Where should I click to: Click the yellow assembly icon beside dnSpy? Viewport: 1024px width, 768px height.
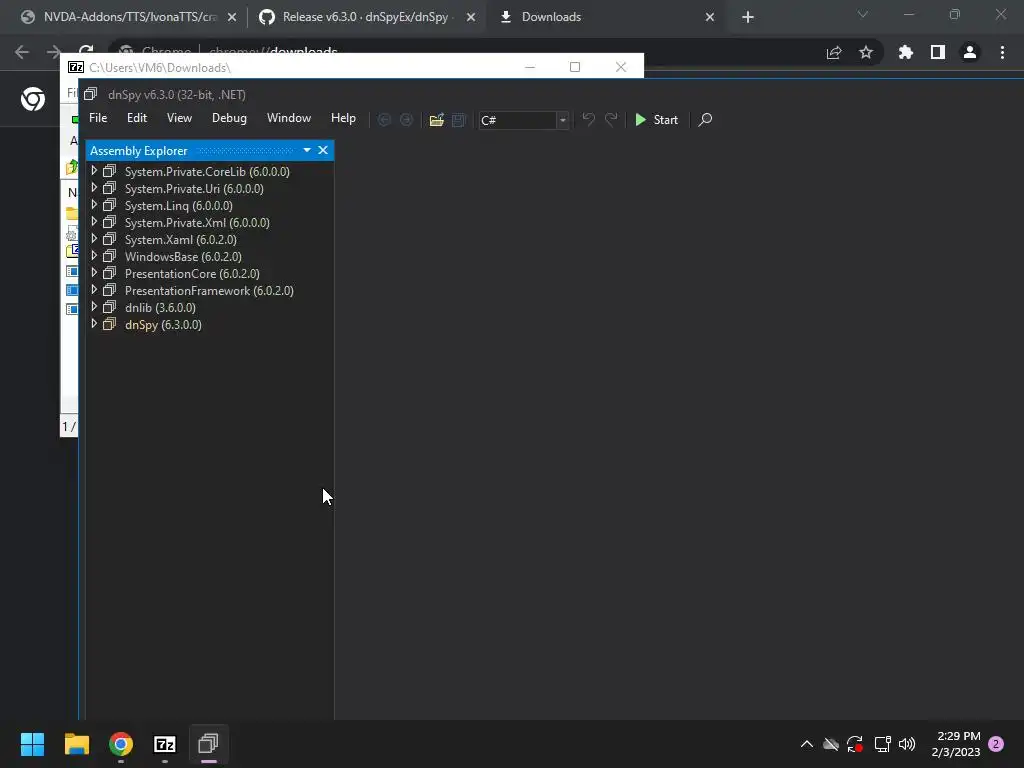[110, 324]
